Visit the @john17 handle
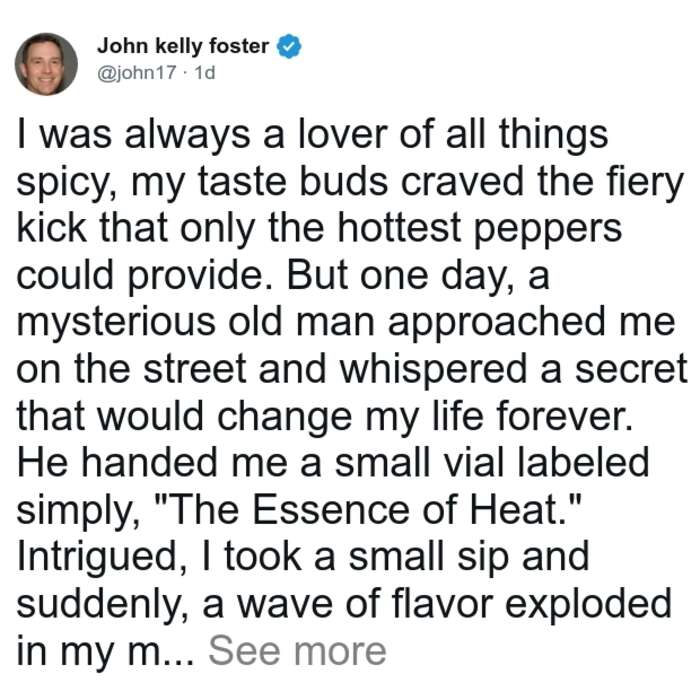This screenshot has height=700, width=700. pos(137,73)
